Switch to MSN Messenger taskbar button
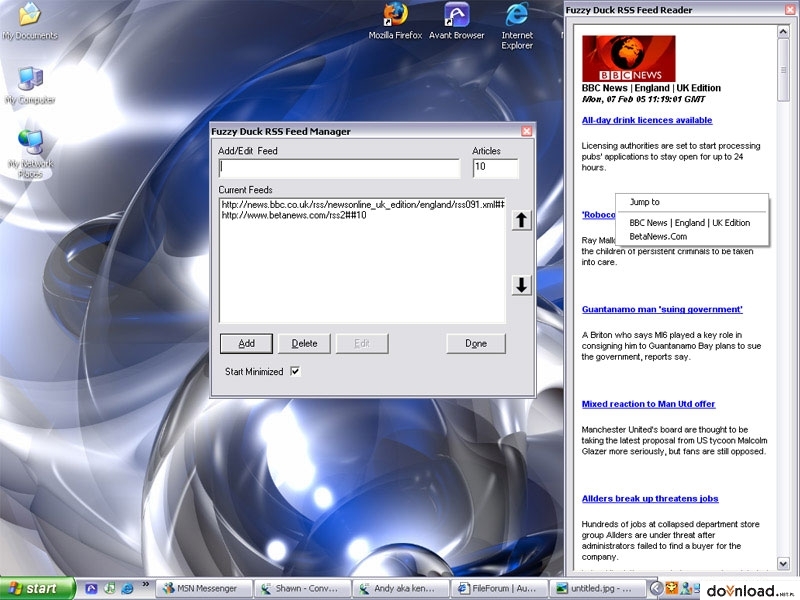 point(205,589)
